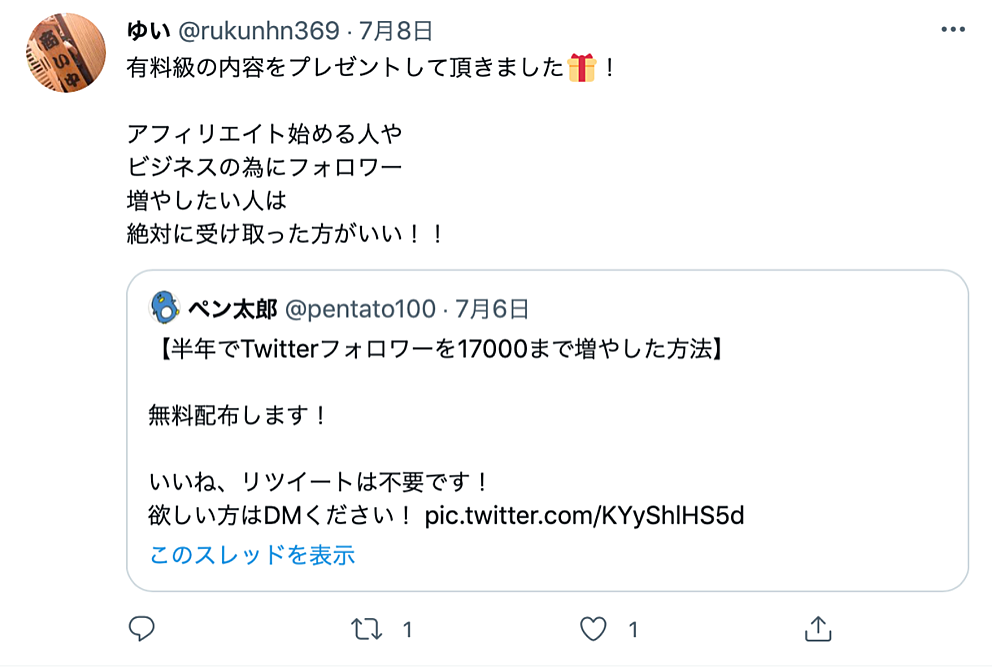Viewport: 999px width, 670px height.
Task: Open the 7月8日 tweet timestamp
Action: pos(396,31)
